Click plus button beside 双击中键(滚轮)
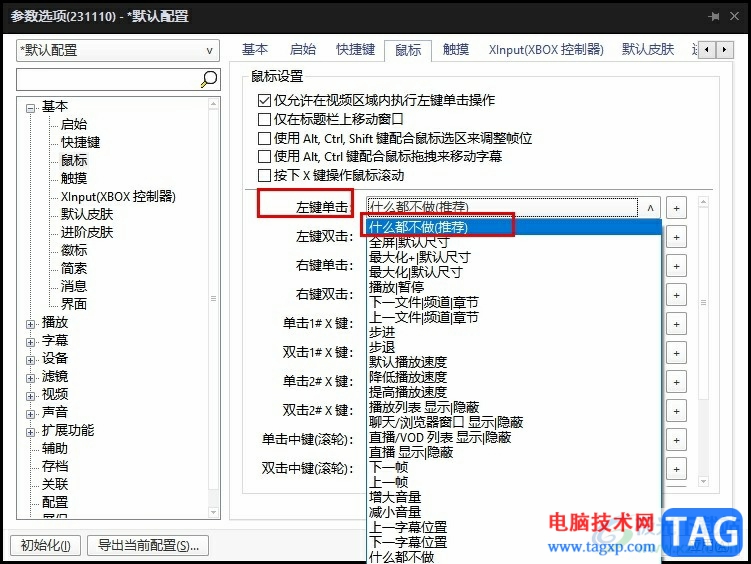The height and width of the screenshot is (564, 751). [676, 469]
